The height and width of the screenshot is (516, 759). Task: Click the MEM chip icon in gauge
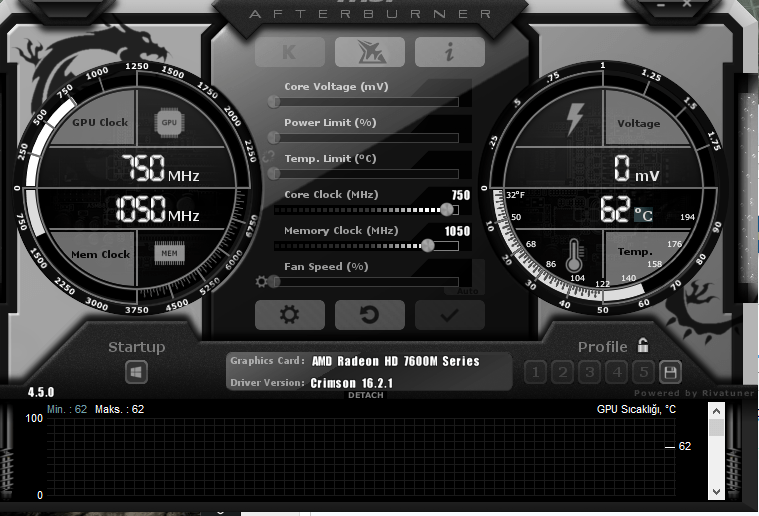pyautogui.click(x=169, y=253)
